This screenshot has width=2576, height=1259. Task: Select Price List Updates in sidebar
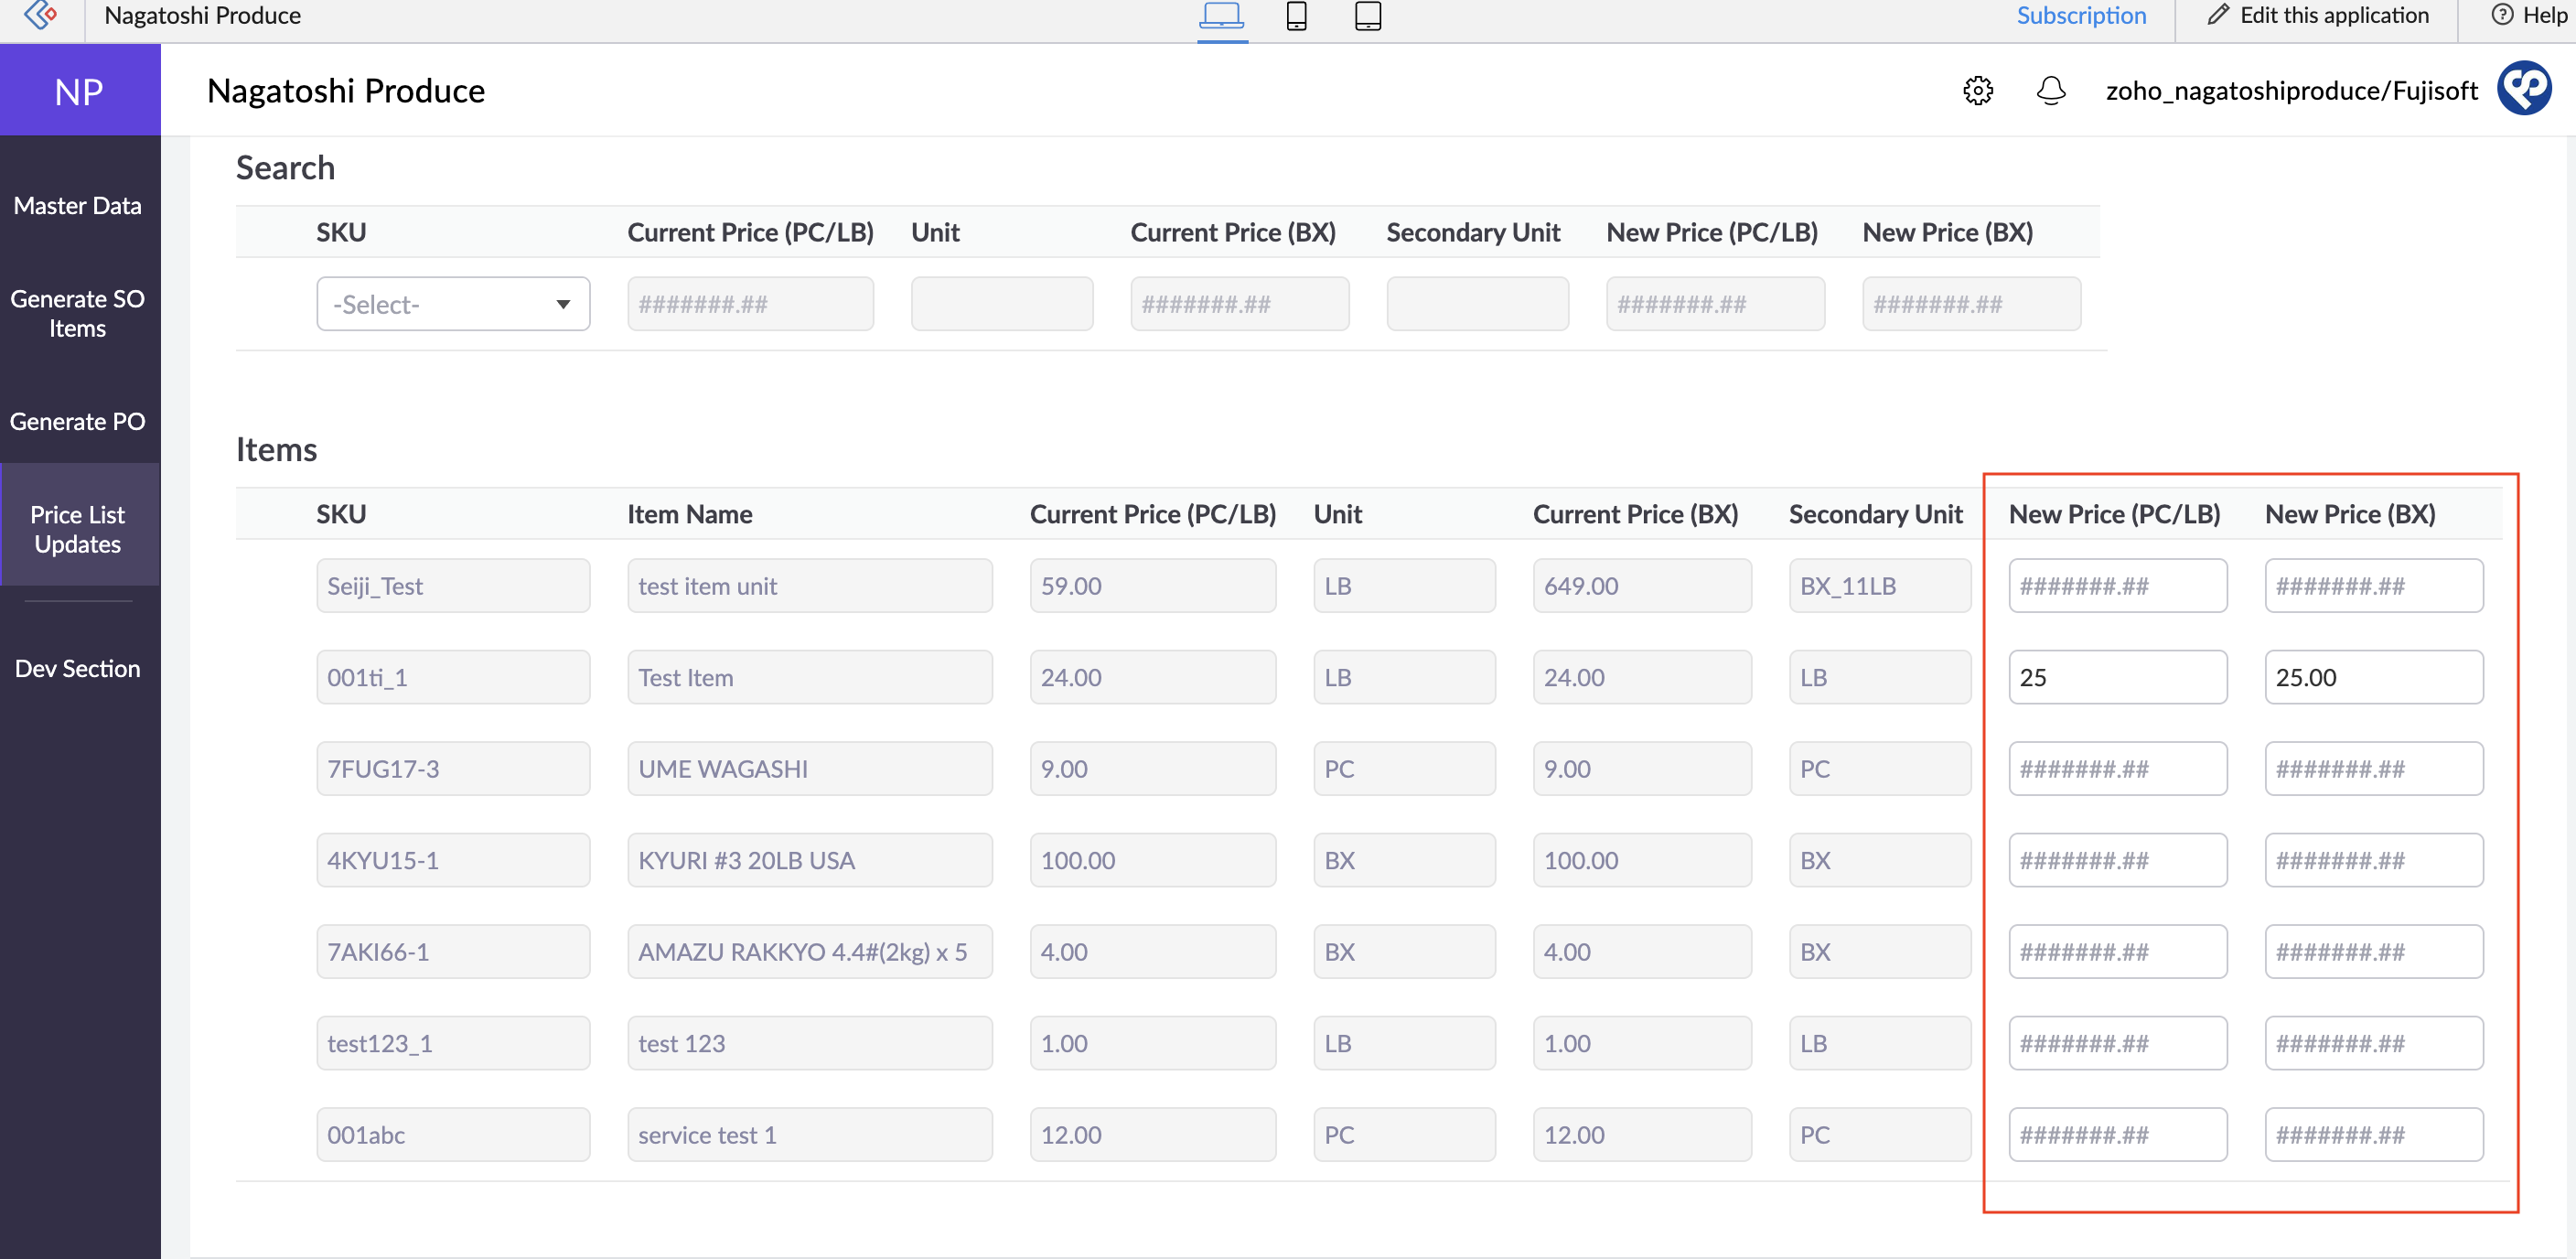(78, 529)
